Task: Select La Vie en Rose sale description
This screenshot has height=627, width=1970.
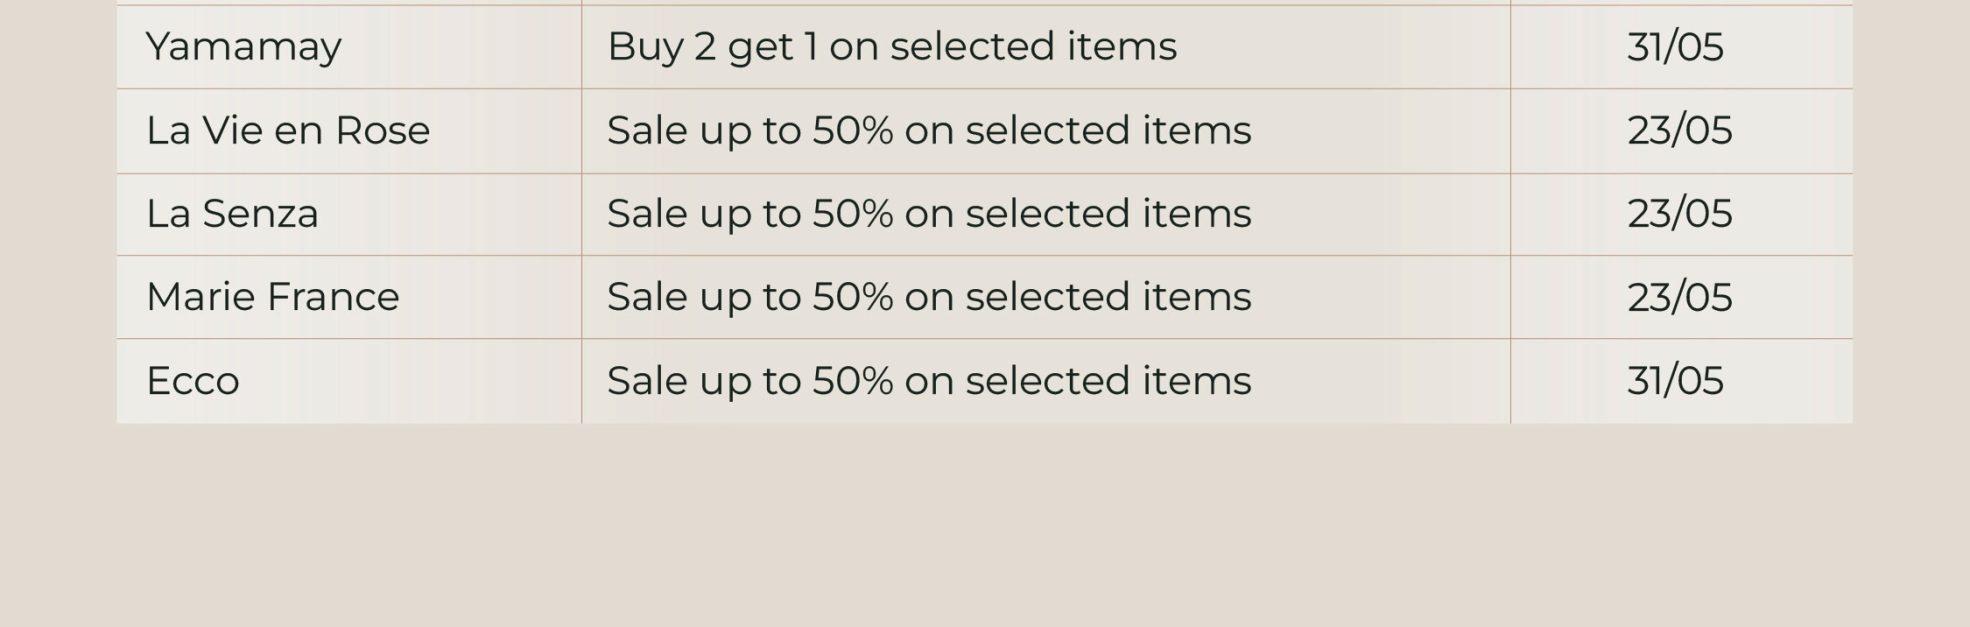Action: pyautogui.click(x=929, y=131)
